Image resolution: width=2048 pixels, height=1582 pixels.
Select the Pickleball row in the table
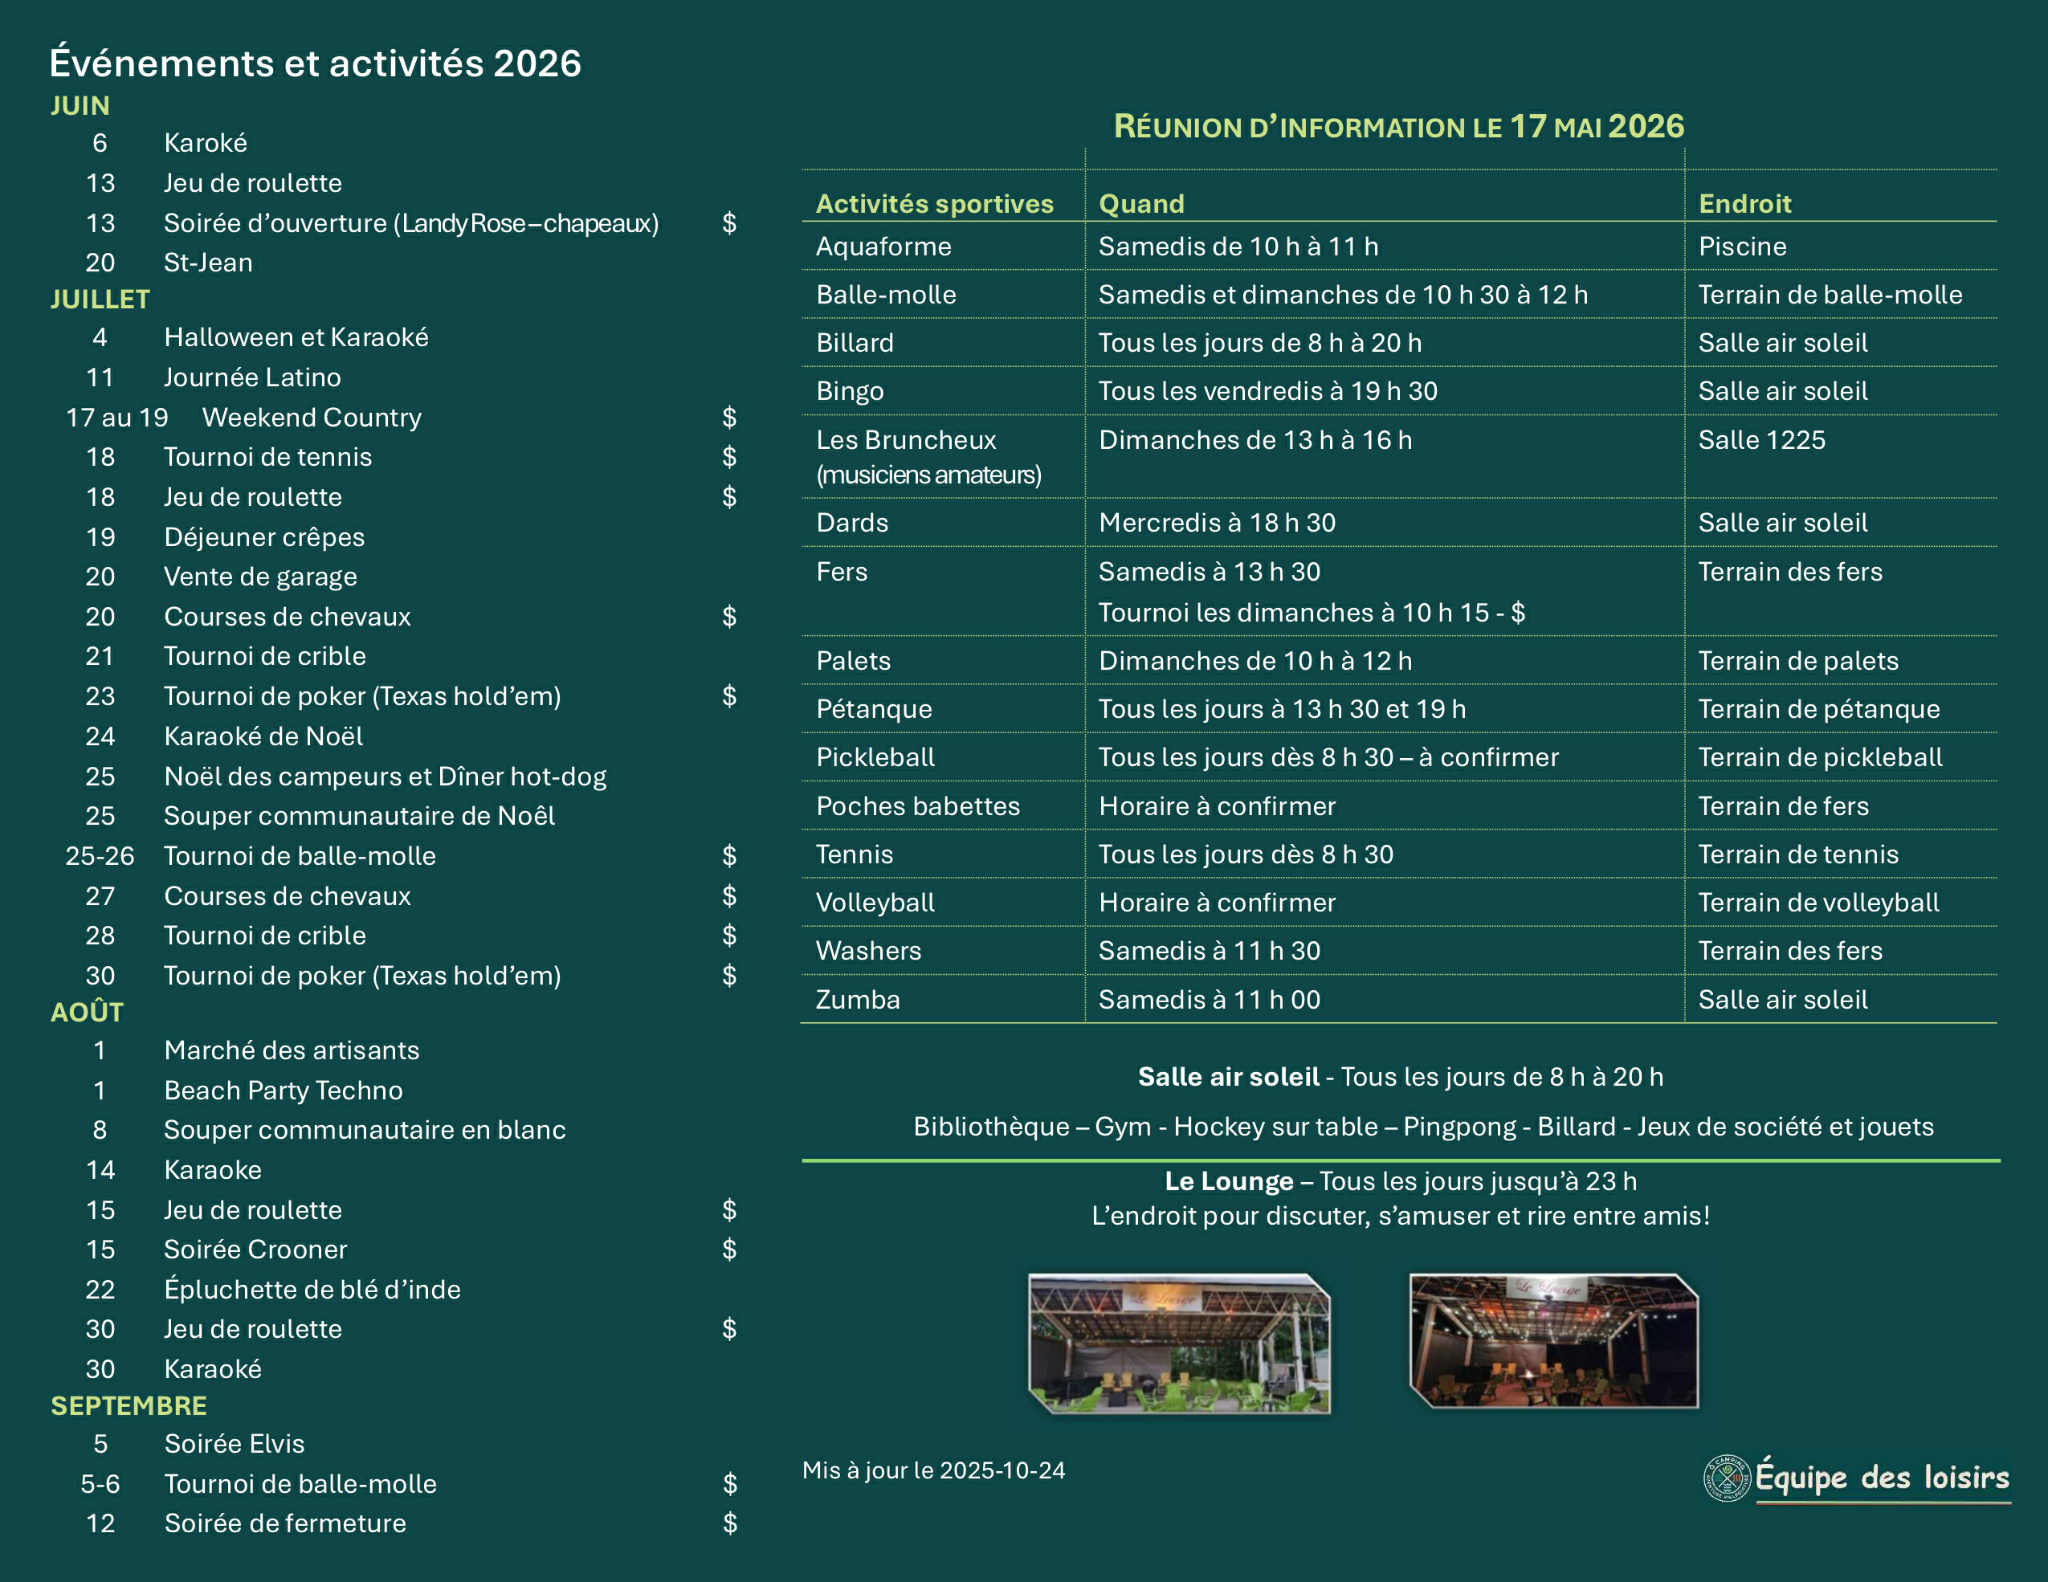pos(875,757)
